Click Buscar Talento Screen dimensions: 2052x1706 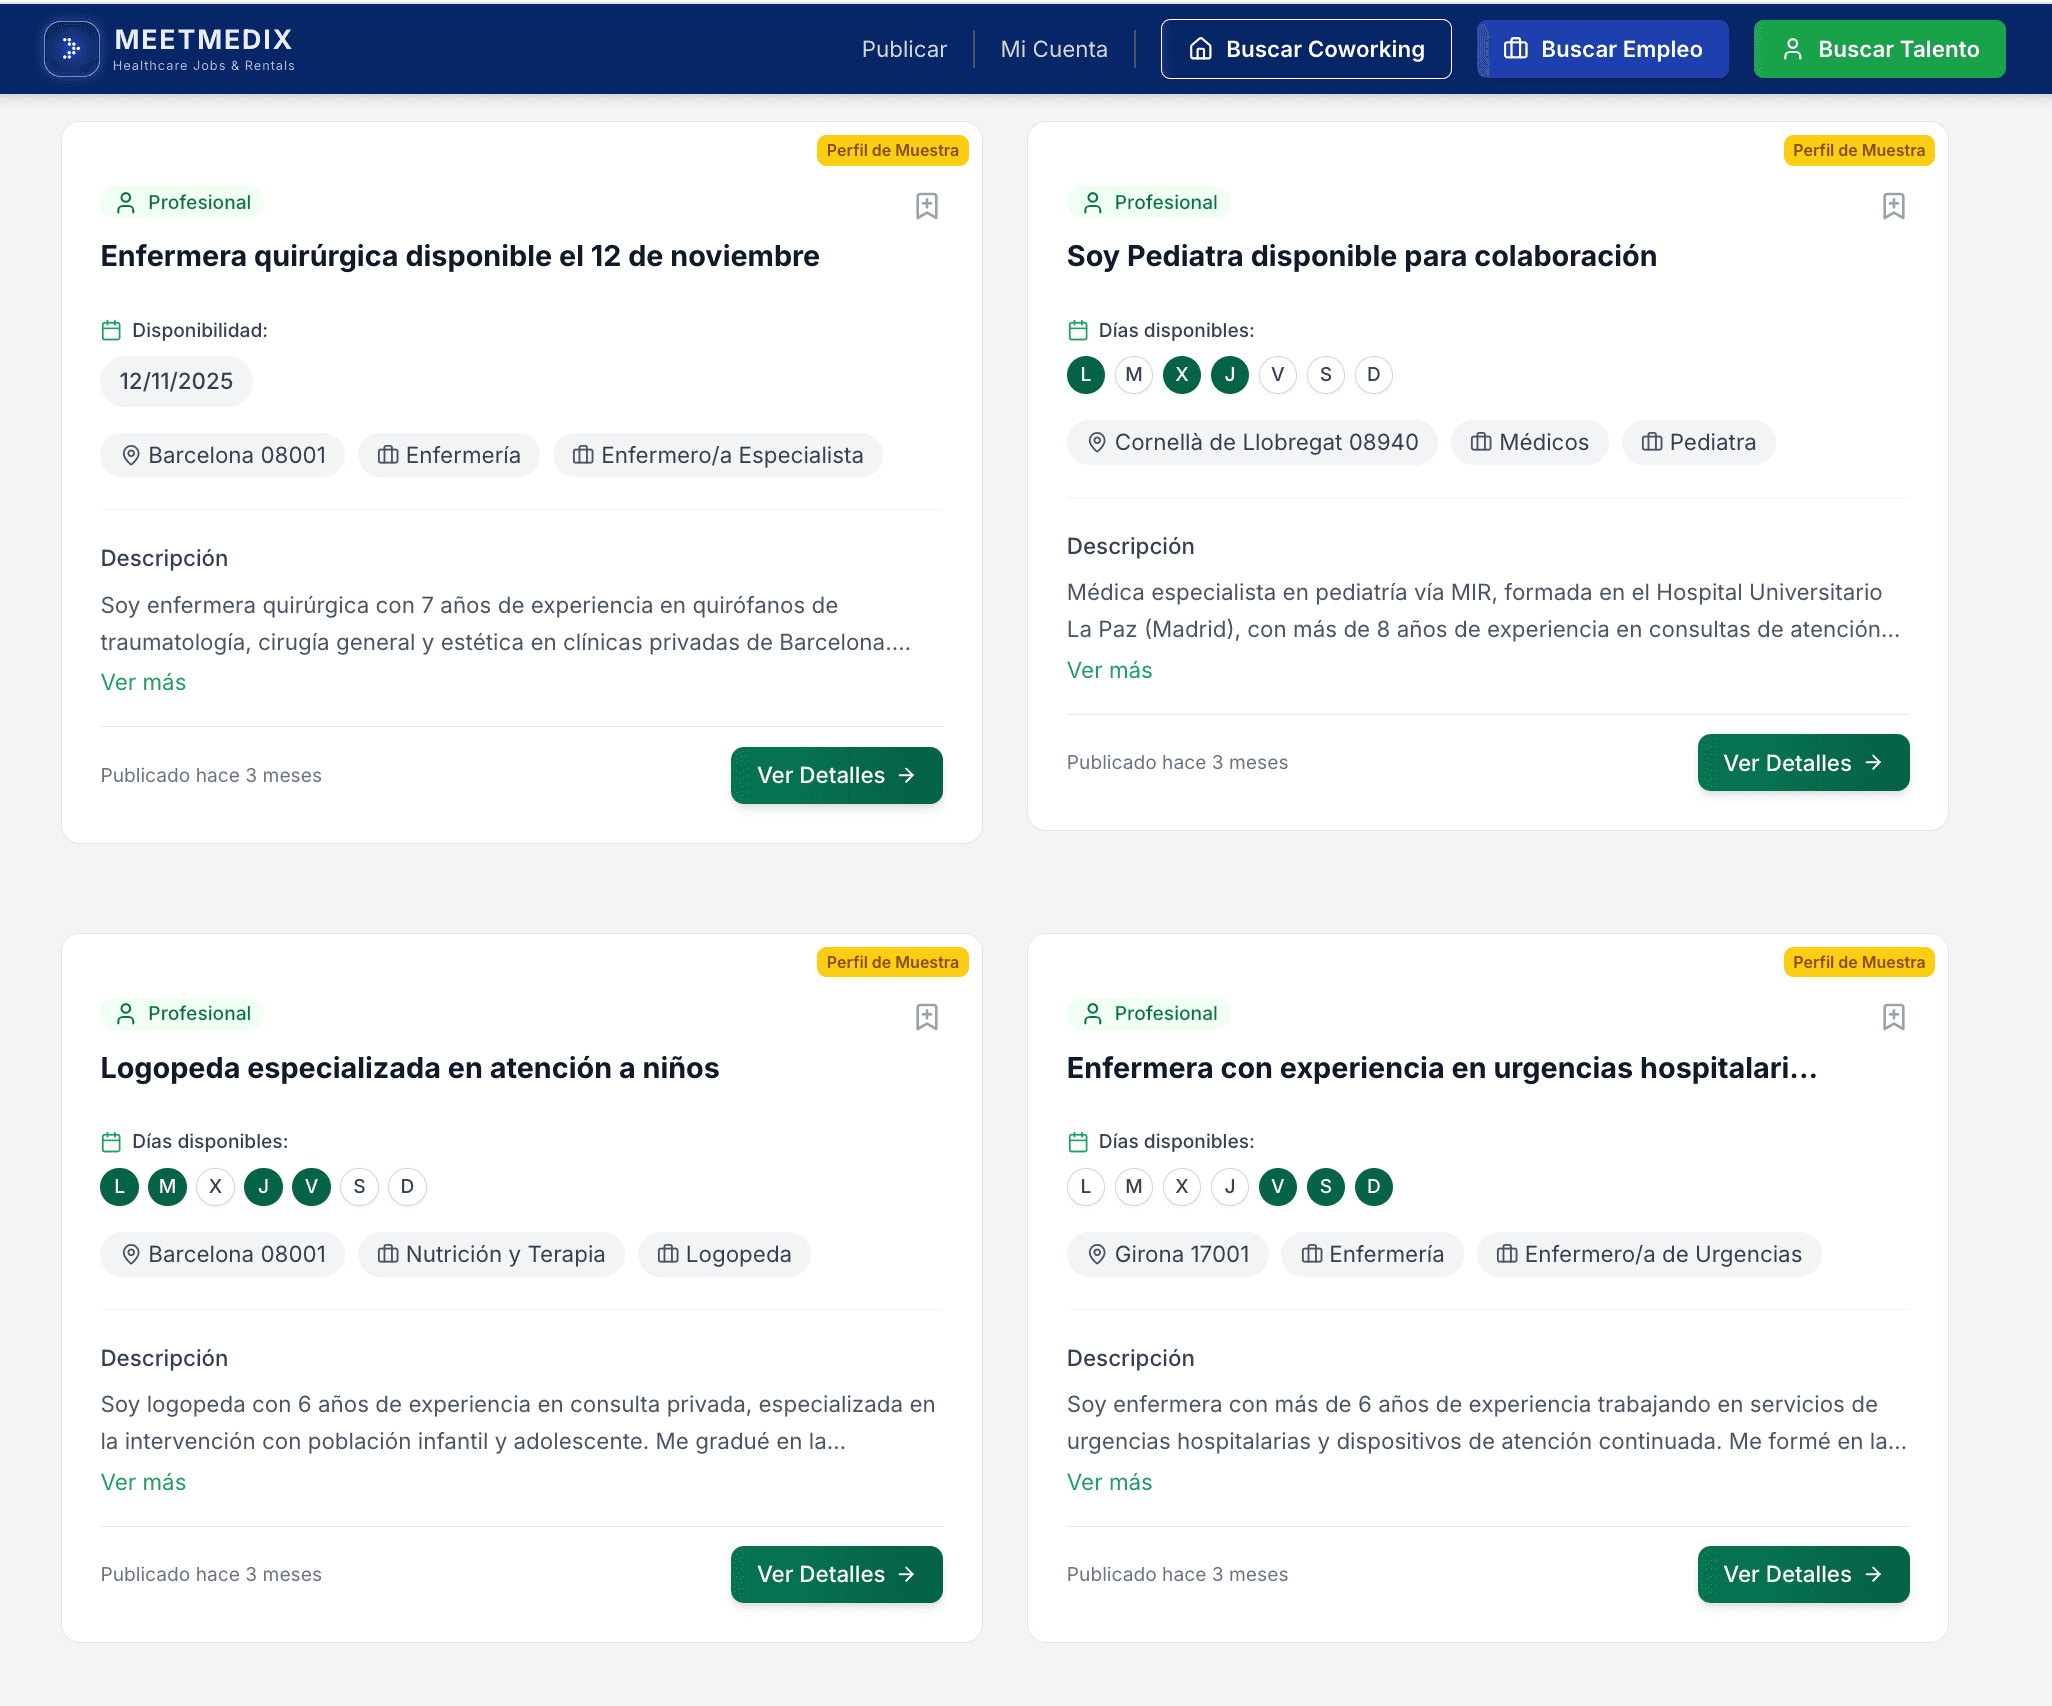pos(1879,48)
